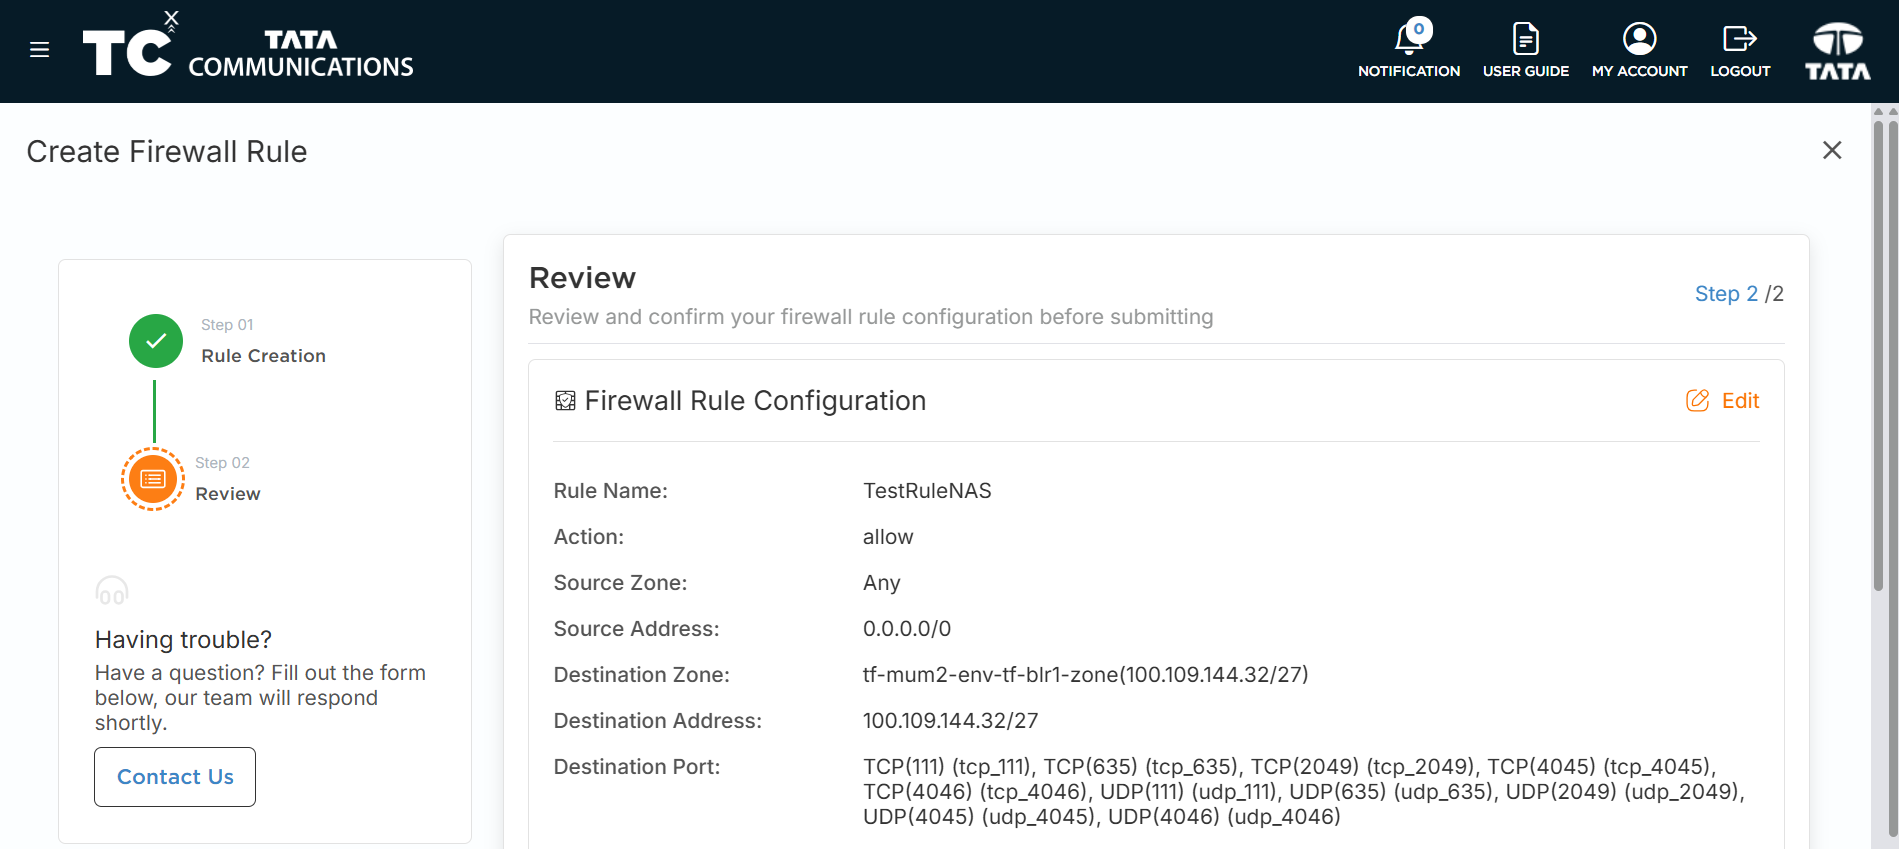Click NOTIFICATION label in header

tap(1409, 71)
